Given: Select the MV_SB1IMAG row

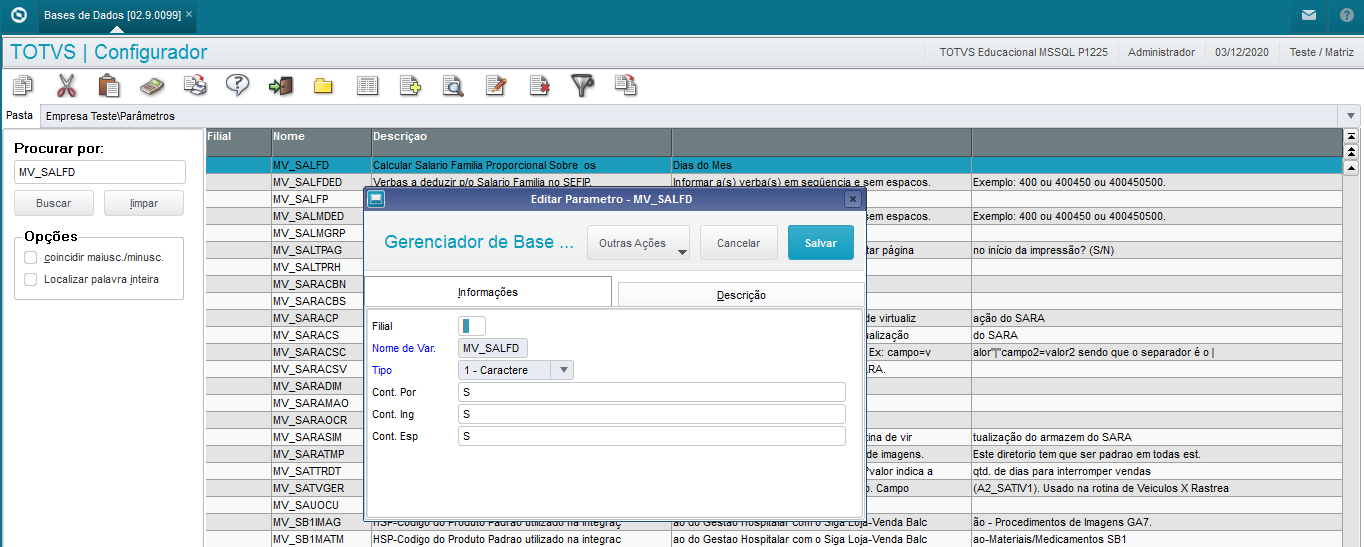Looking at the screenshot, I should pos(773,522).
